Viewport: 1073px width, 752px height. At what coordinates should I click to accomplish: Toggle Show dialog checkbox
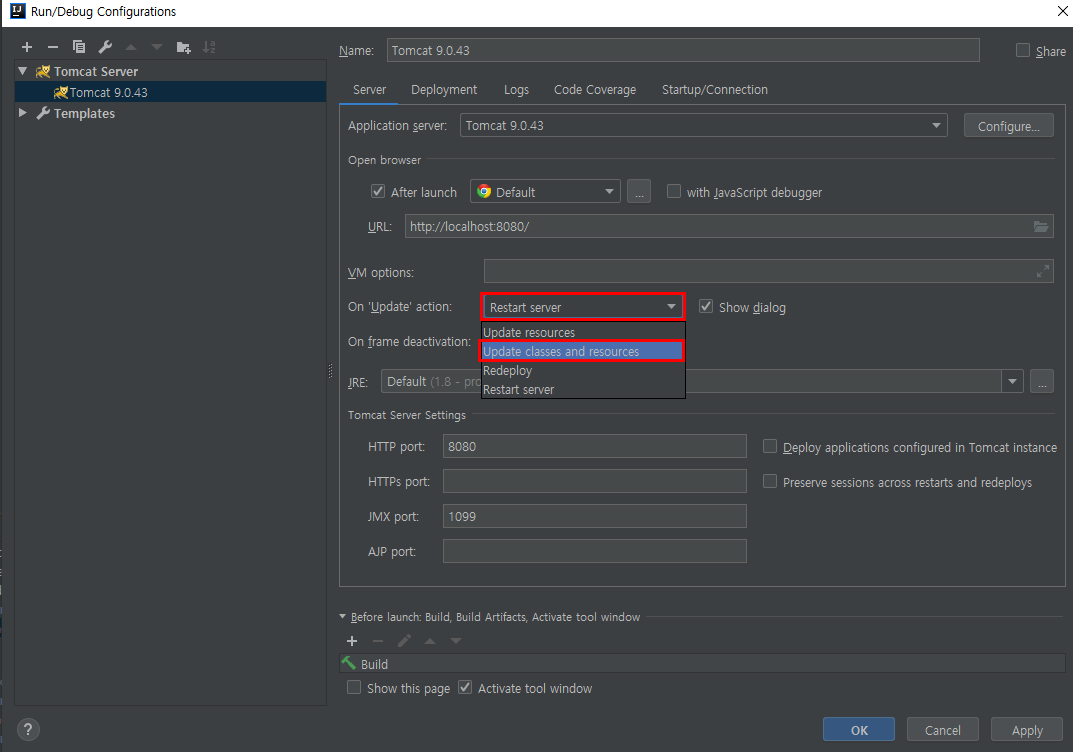tap(706, 307)
